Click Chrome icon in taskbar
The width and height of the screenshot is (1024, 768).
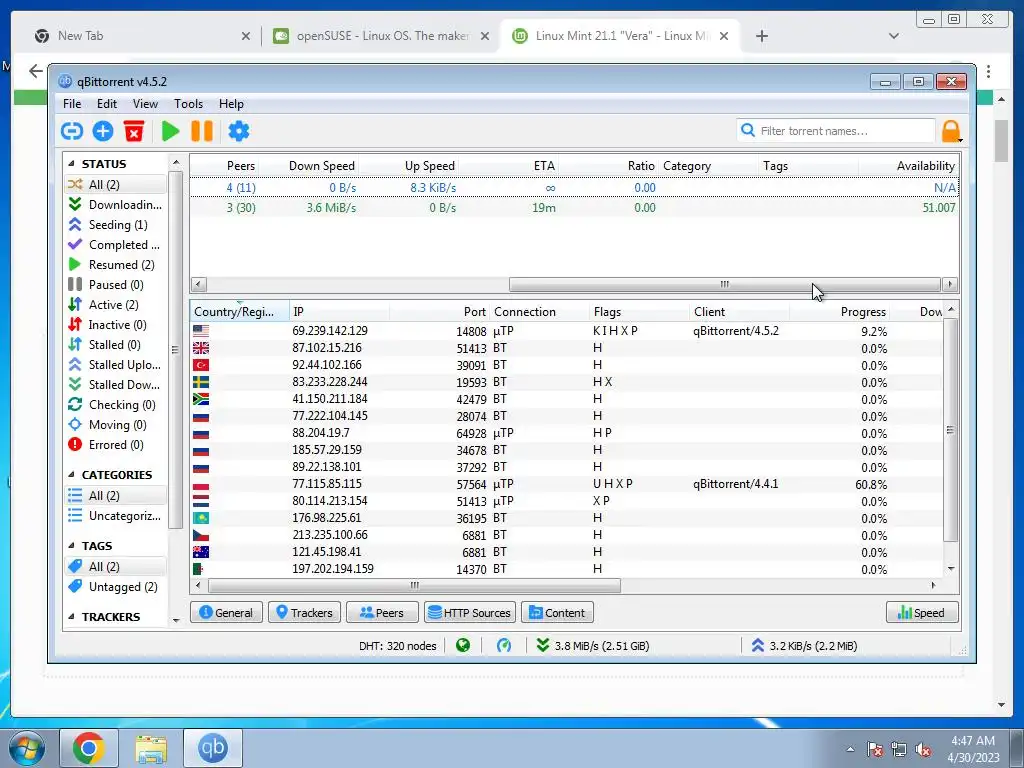point(89,748)
